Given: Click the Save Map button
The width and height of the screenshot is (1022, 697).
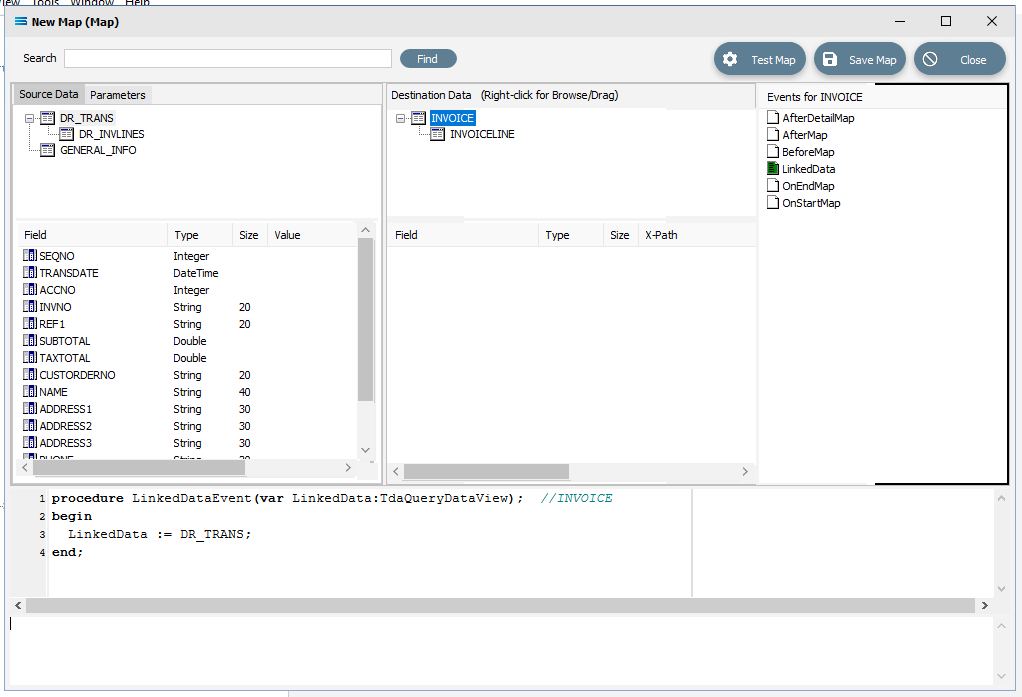Looking at the screenshot, I should 860,59.
